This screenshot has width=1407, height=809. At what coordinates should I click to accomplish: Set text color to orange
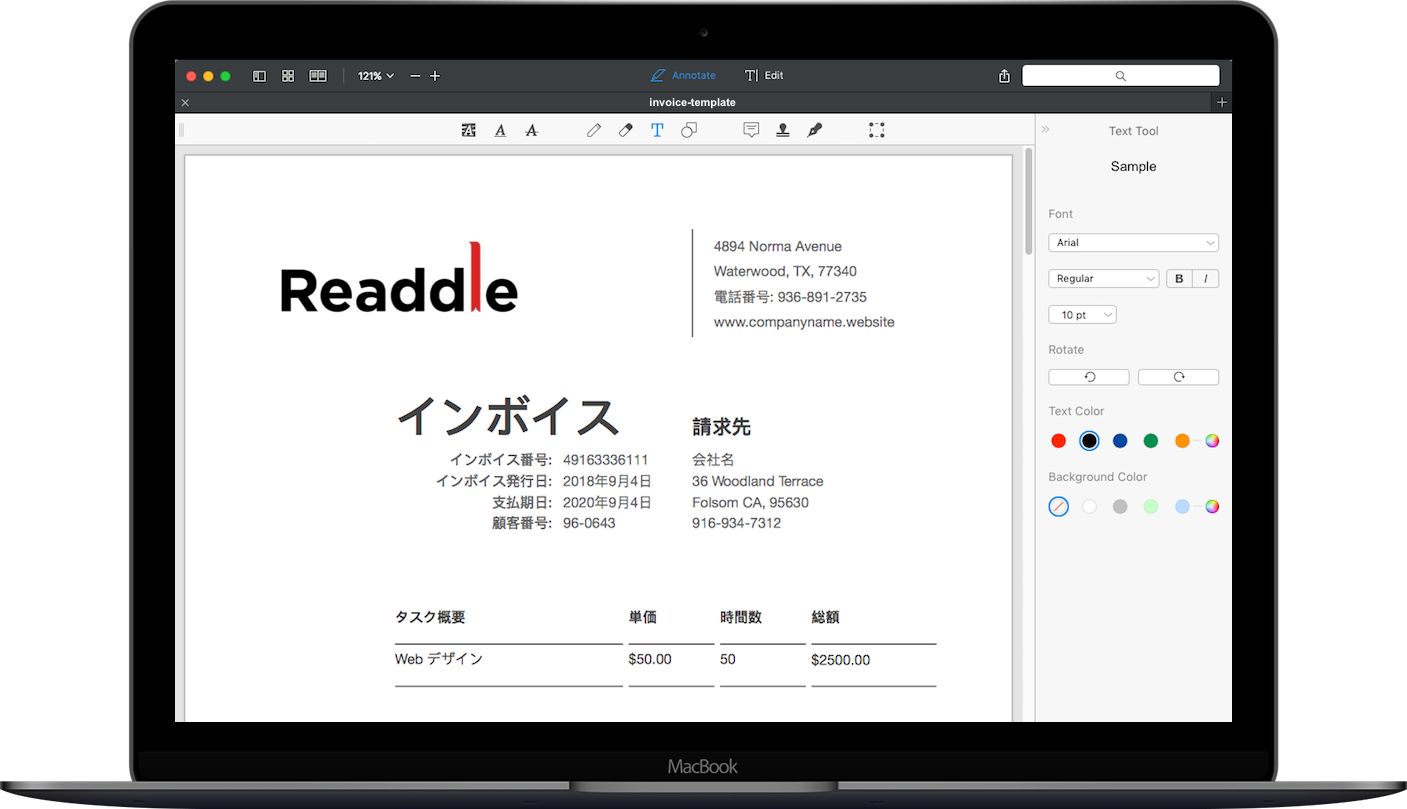(x=1182, y=441)
